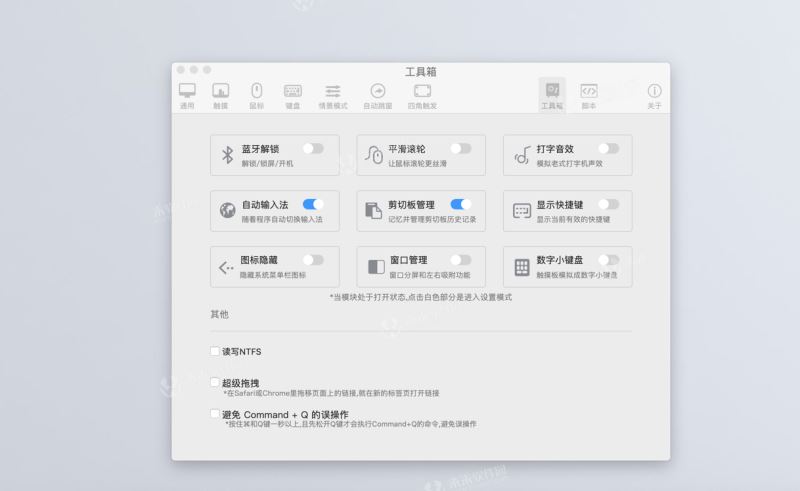This screenshot has height=491, width=800.
Task: Click the Bluetooth icon in 蓝牙解锁 card
Action: 228,155
